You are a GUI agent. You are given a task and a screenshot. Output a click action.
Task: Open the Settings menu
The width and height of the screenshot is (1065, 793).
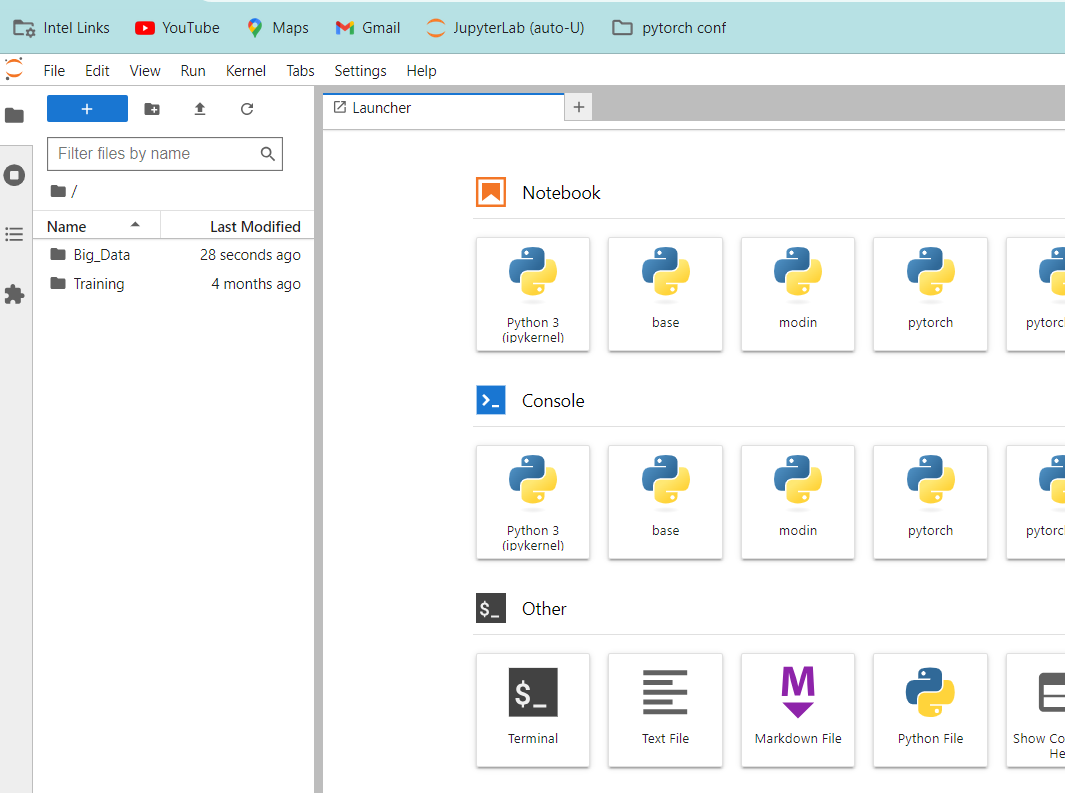[x=360, y=71]
